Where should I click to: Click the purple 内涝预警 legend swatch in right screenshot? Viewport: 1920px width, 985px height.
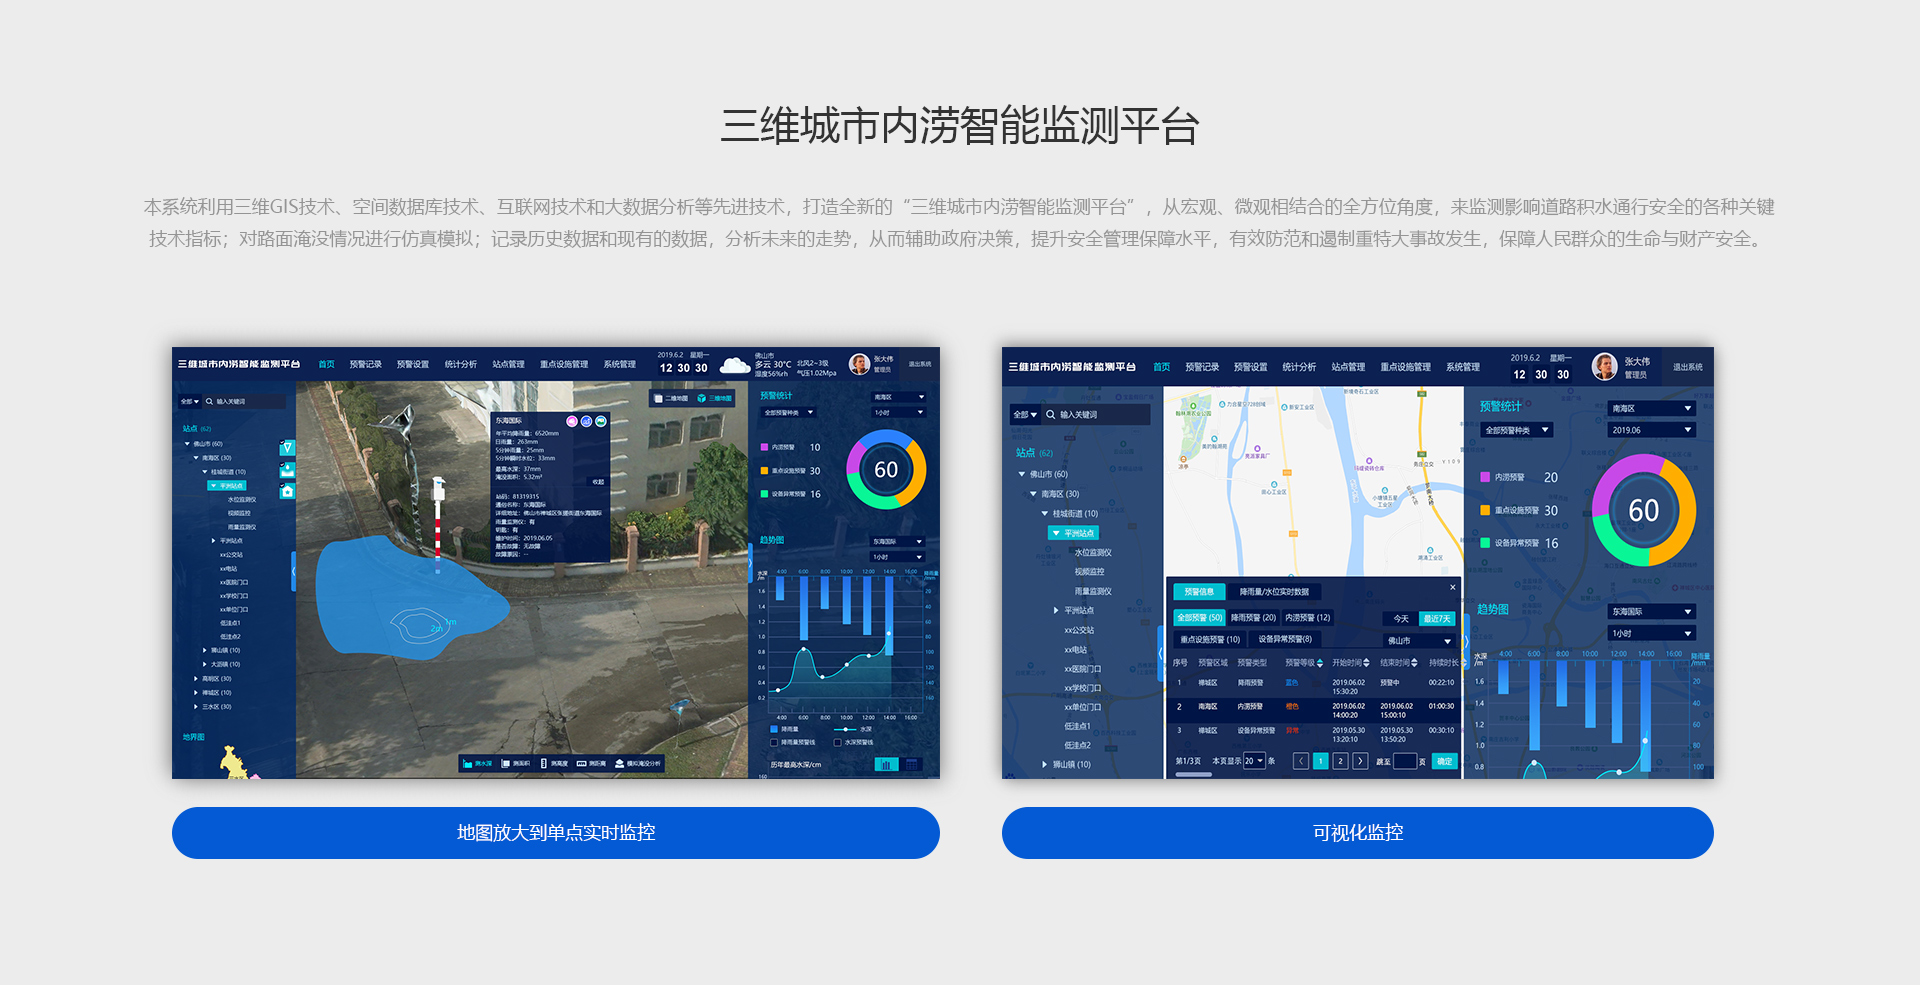pos(1485,478)
